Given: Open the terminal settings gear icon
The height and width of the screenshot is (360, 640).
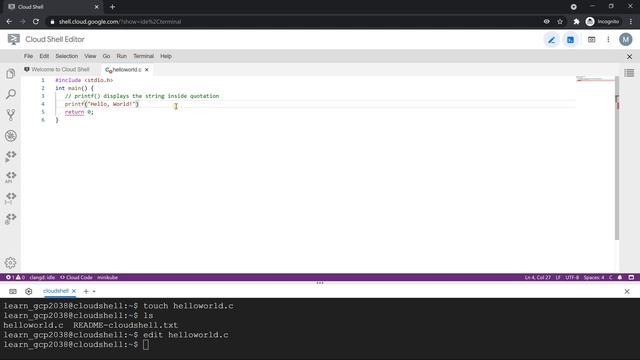Looking at the screenshot, I should (x=28, y=291).
